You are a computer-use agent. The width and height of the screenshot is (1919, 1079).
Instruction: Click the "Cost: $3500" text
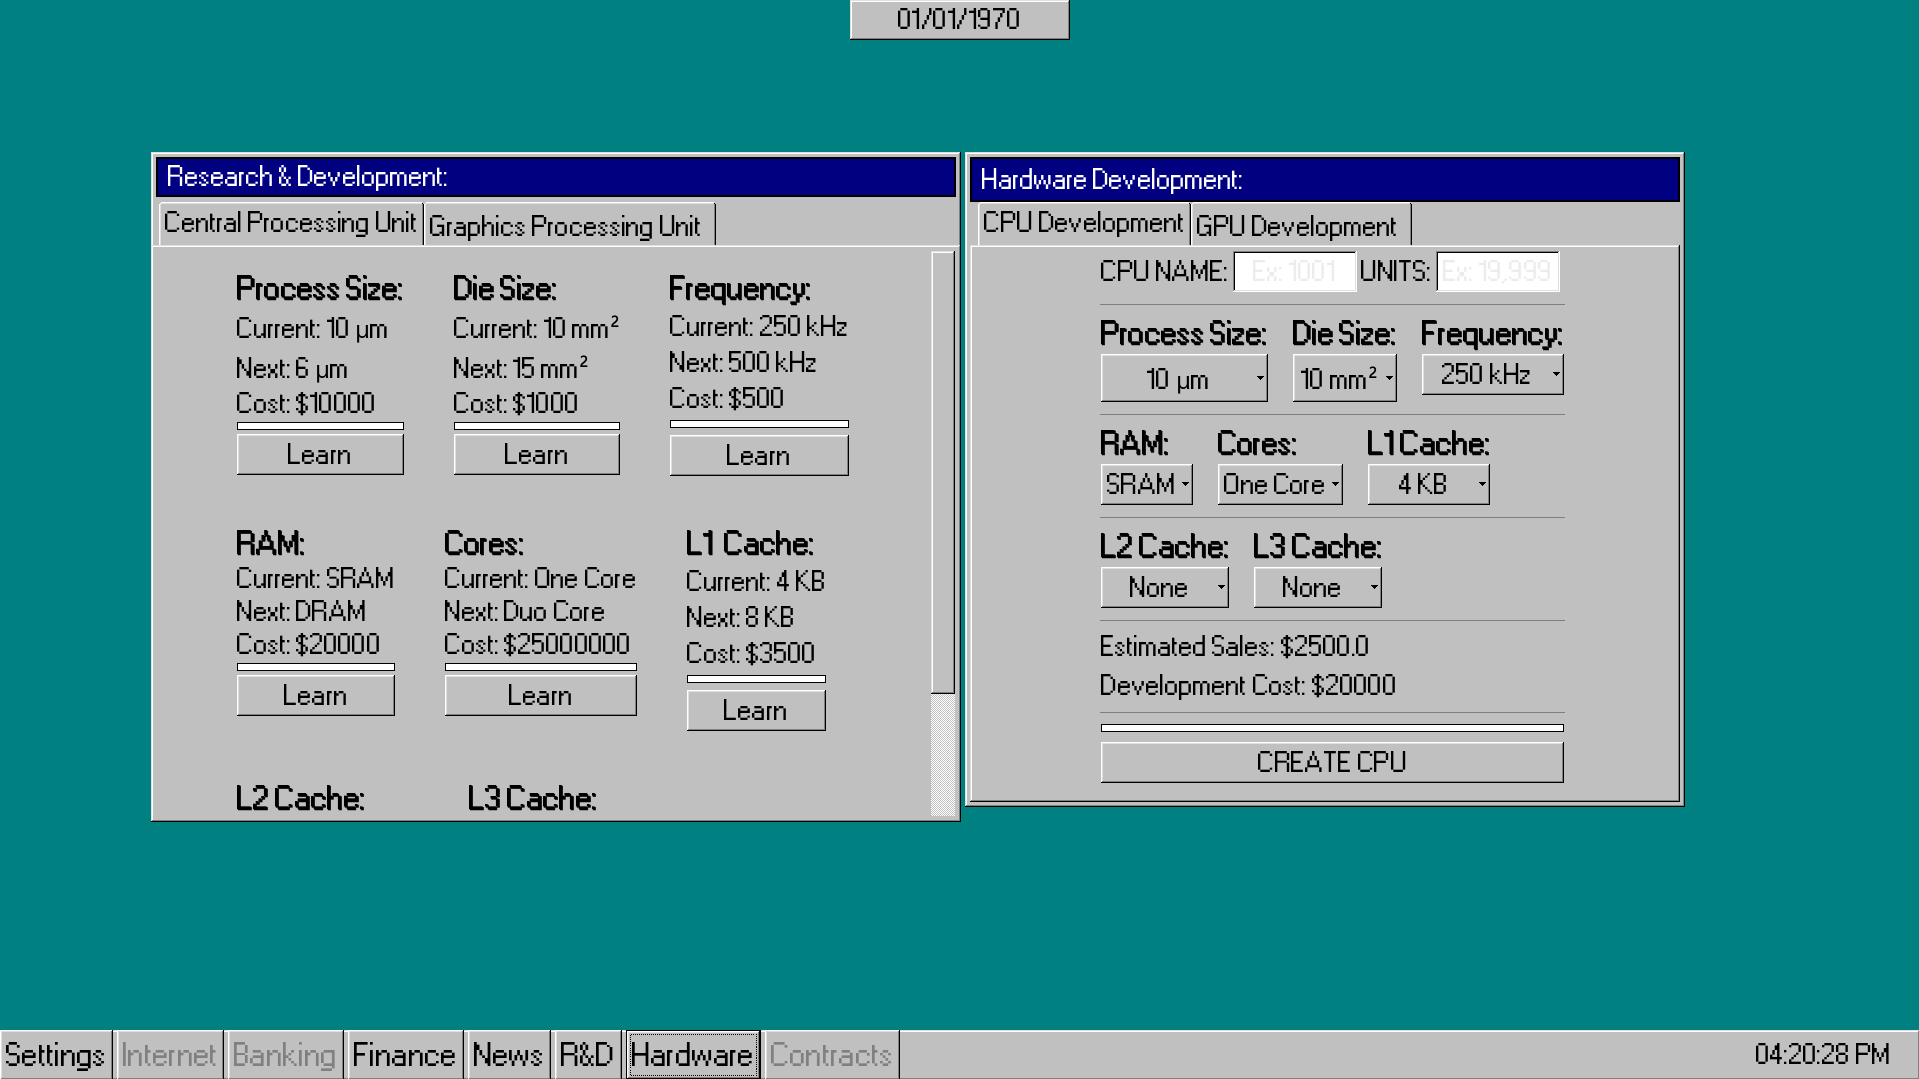coord(750,654)
